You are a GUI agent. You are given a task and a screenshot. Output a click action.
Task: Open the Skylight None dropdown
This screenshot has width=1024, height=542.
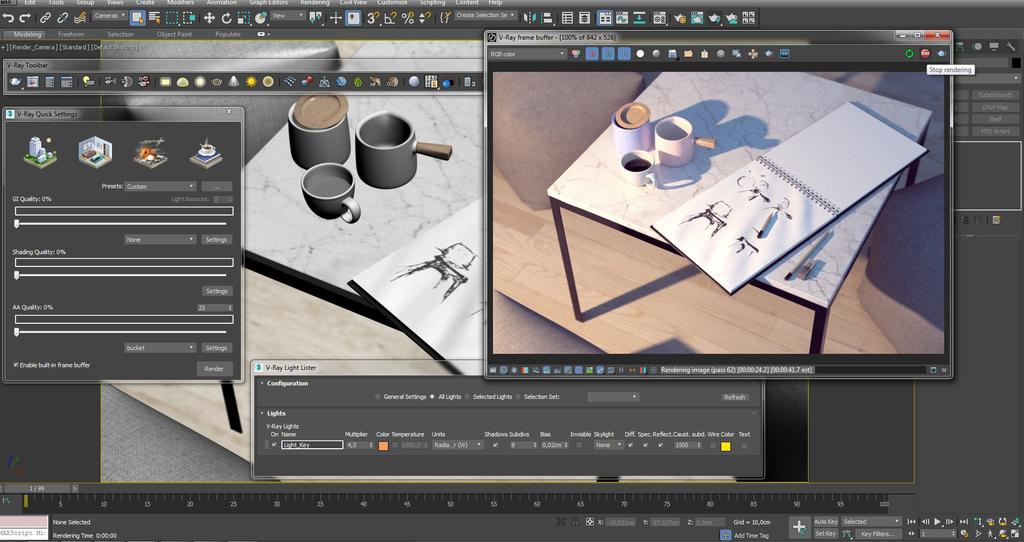[x=608, y=445]
